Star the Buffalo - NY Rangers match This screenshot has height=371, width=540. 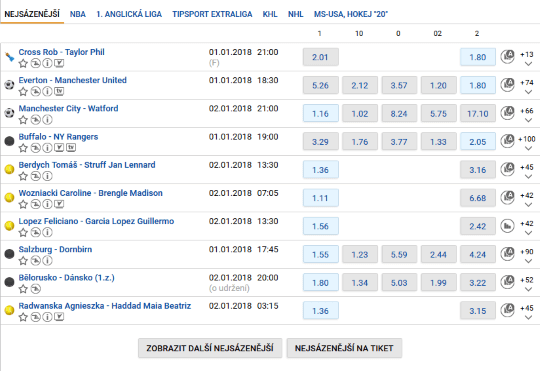tap(23, 148)
